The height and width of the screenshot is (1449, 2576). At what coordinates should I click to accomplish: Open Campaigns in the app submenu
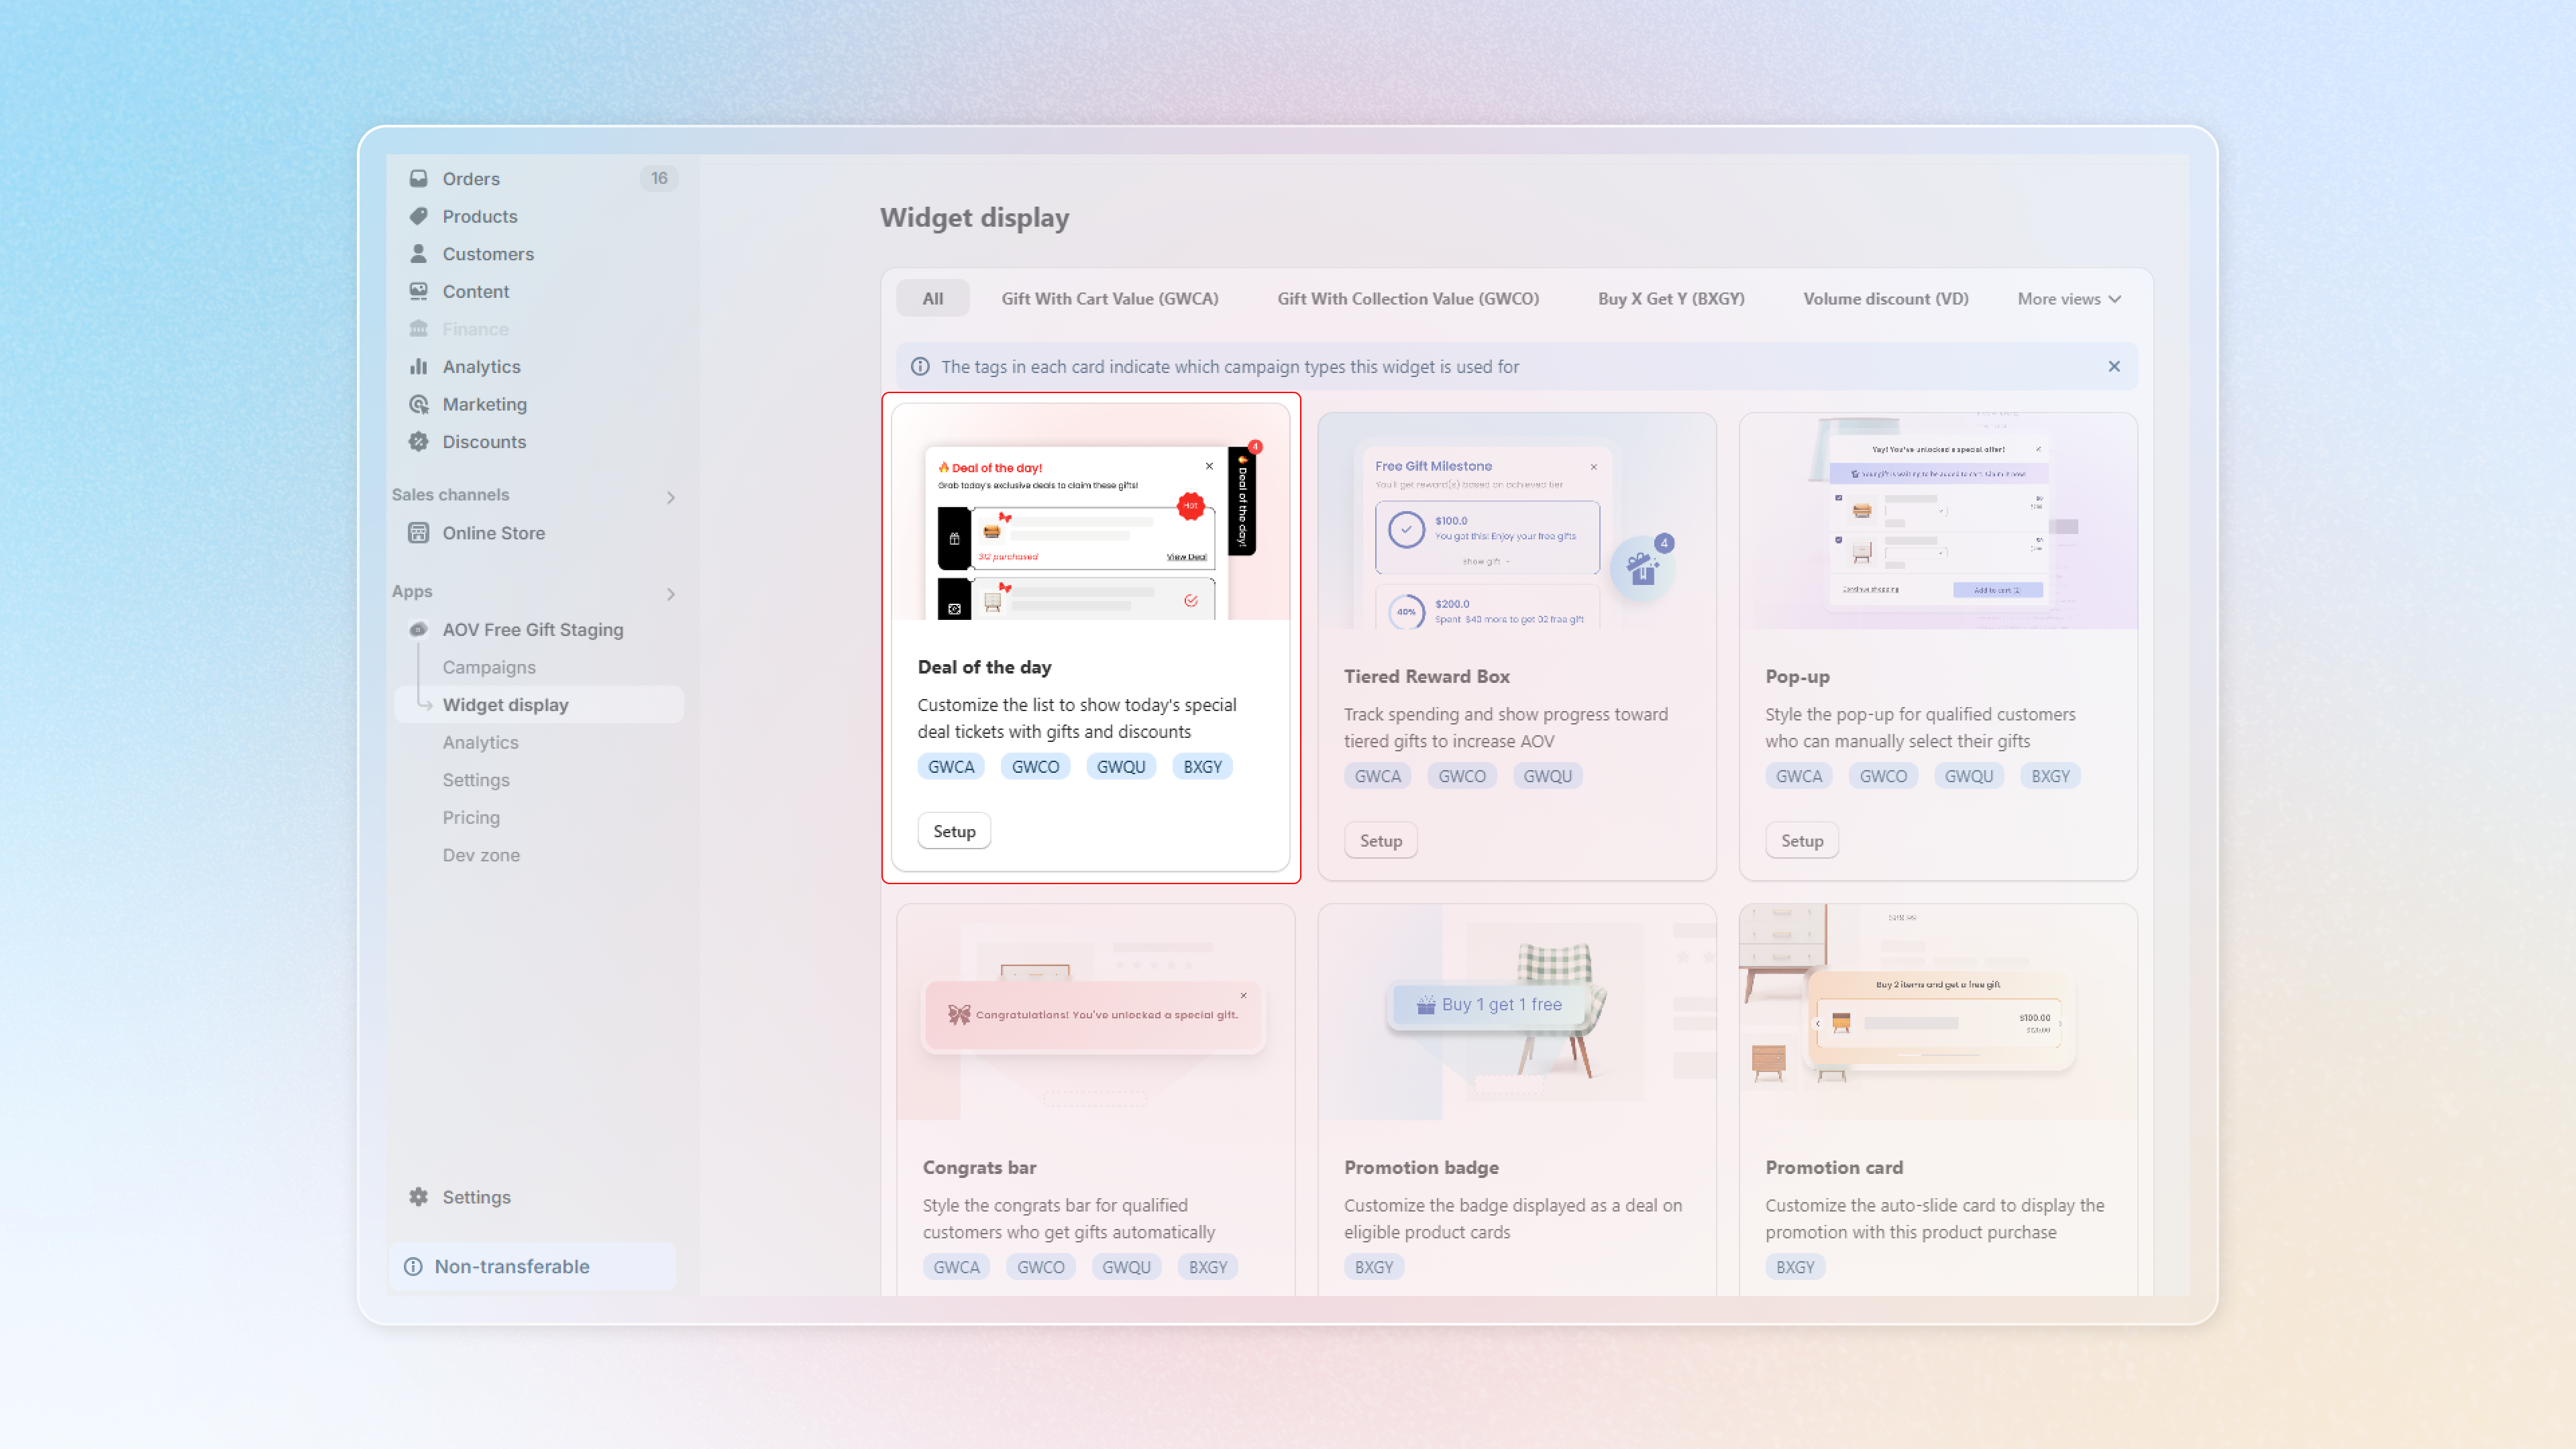(488, 667)
